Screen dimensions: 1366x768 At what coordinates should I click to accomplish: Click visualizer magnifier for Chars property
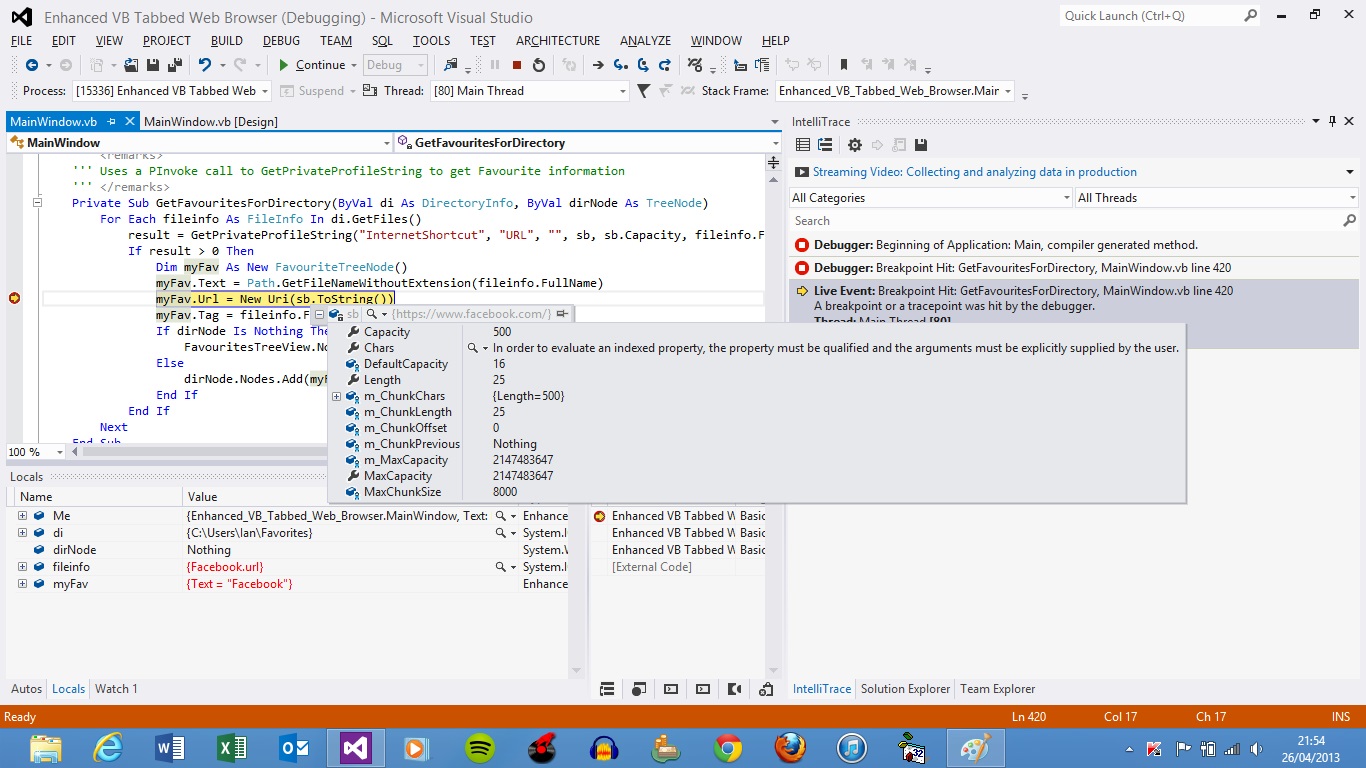click(x=473, y=348)
